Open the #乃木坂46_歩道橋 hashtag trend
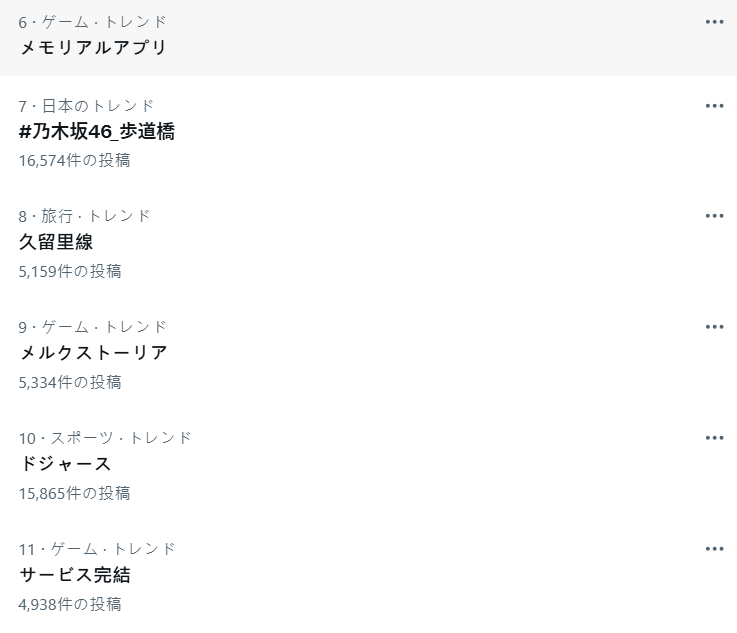The image size is (737, 633). click(x=97, y=131)
